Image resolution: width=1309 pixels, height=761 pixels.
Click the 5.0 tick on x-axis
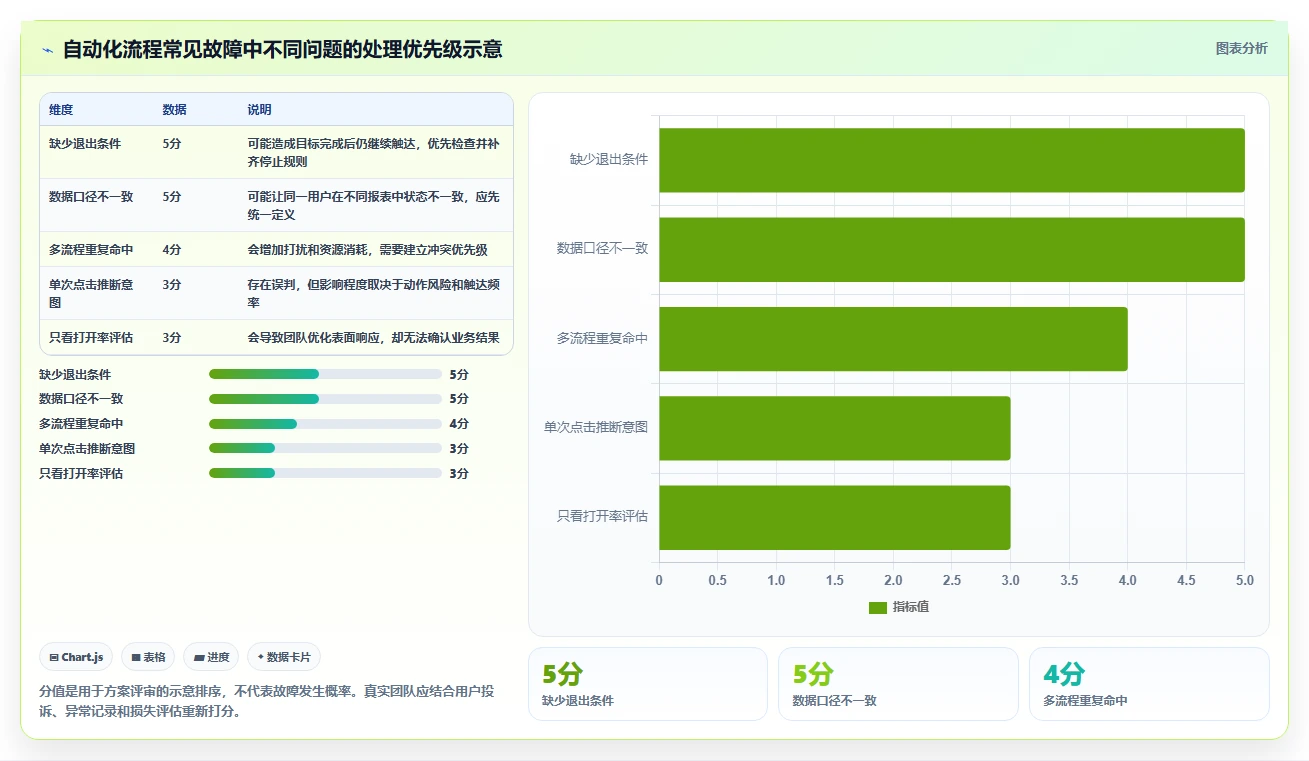pos(1244,580)
